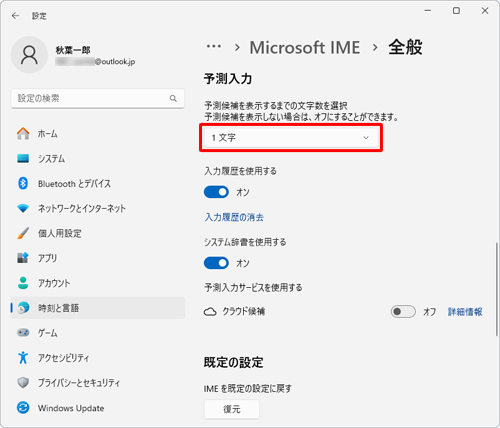The image size is (500, 428).
Task: Click the 既定の設定 section heading
Action: point(234,362)
